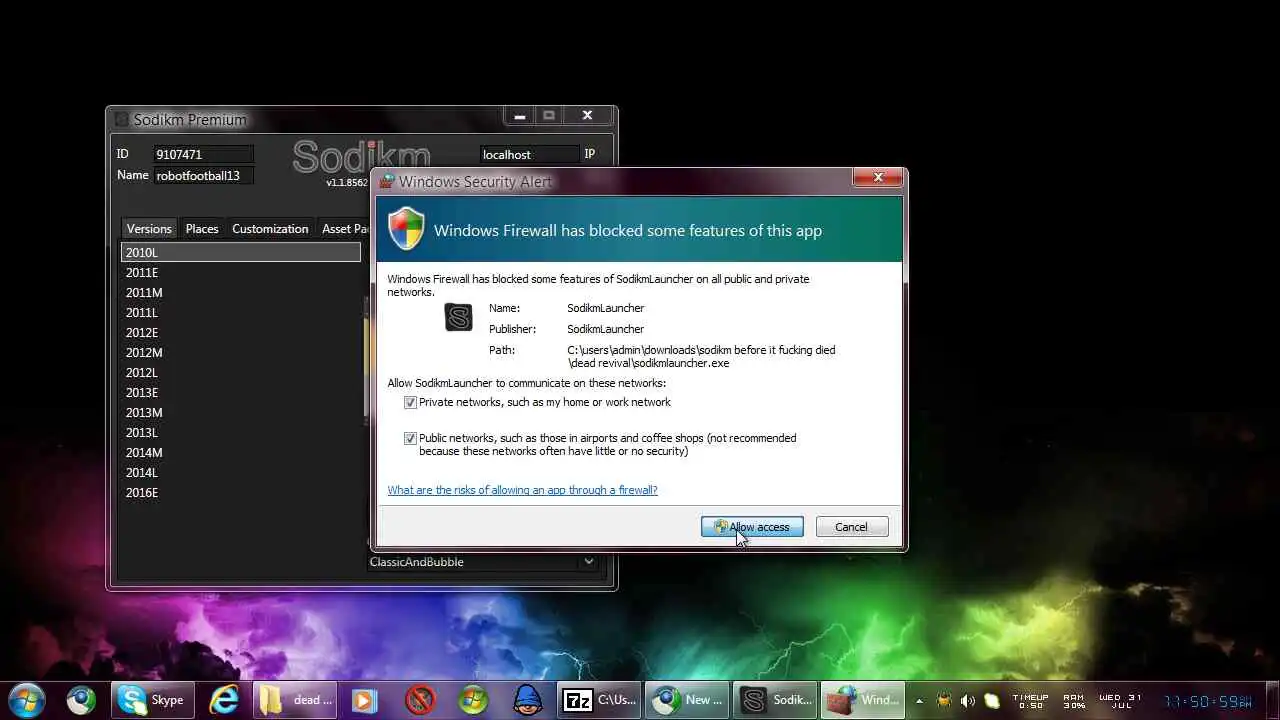Cancel the Windows Security Alert dialog
This screenshot has height=720, width=1280.
852,527
